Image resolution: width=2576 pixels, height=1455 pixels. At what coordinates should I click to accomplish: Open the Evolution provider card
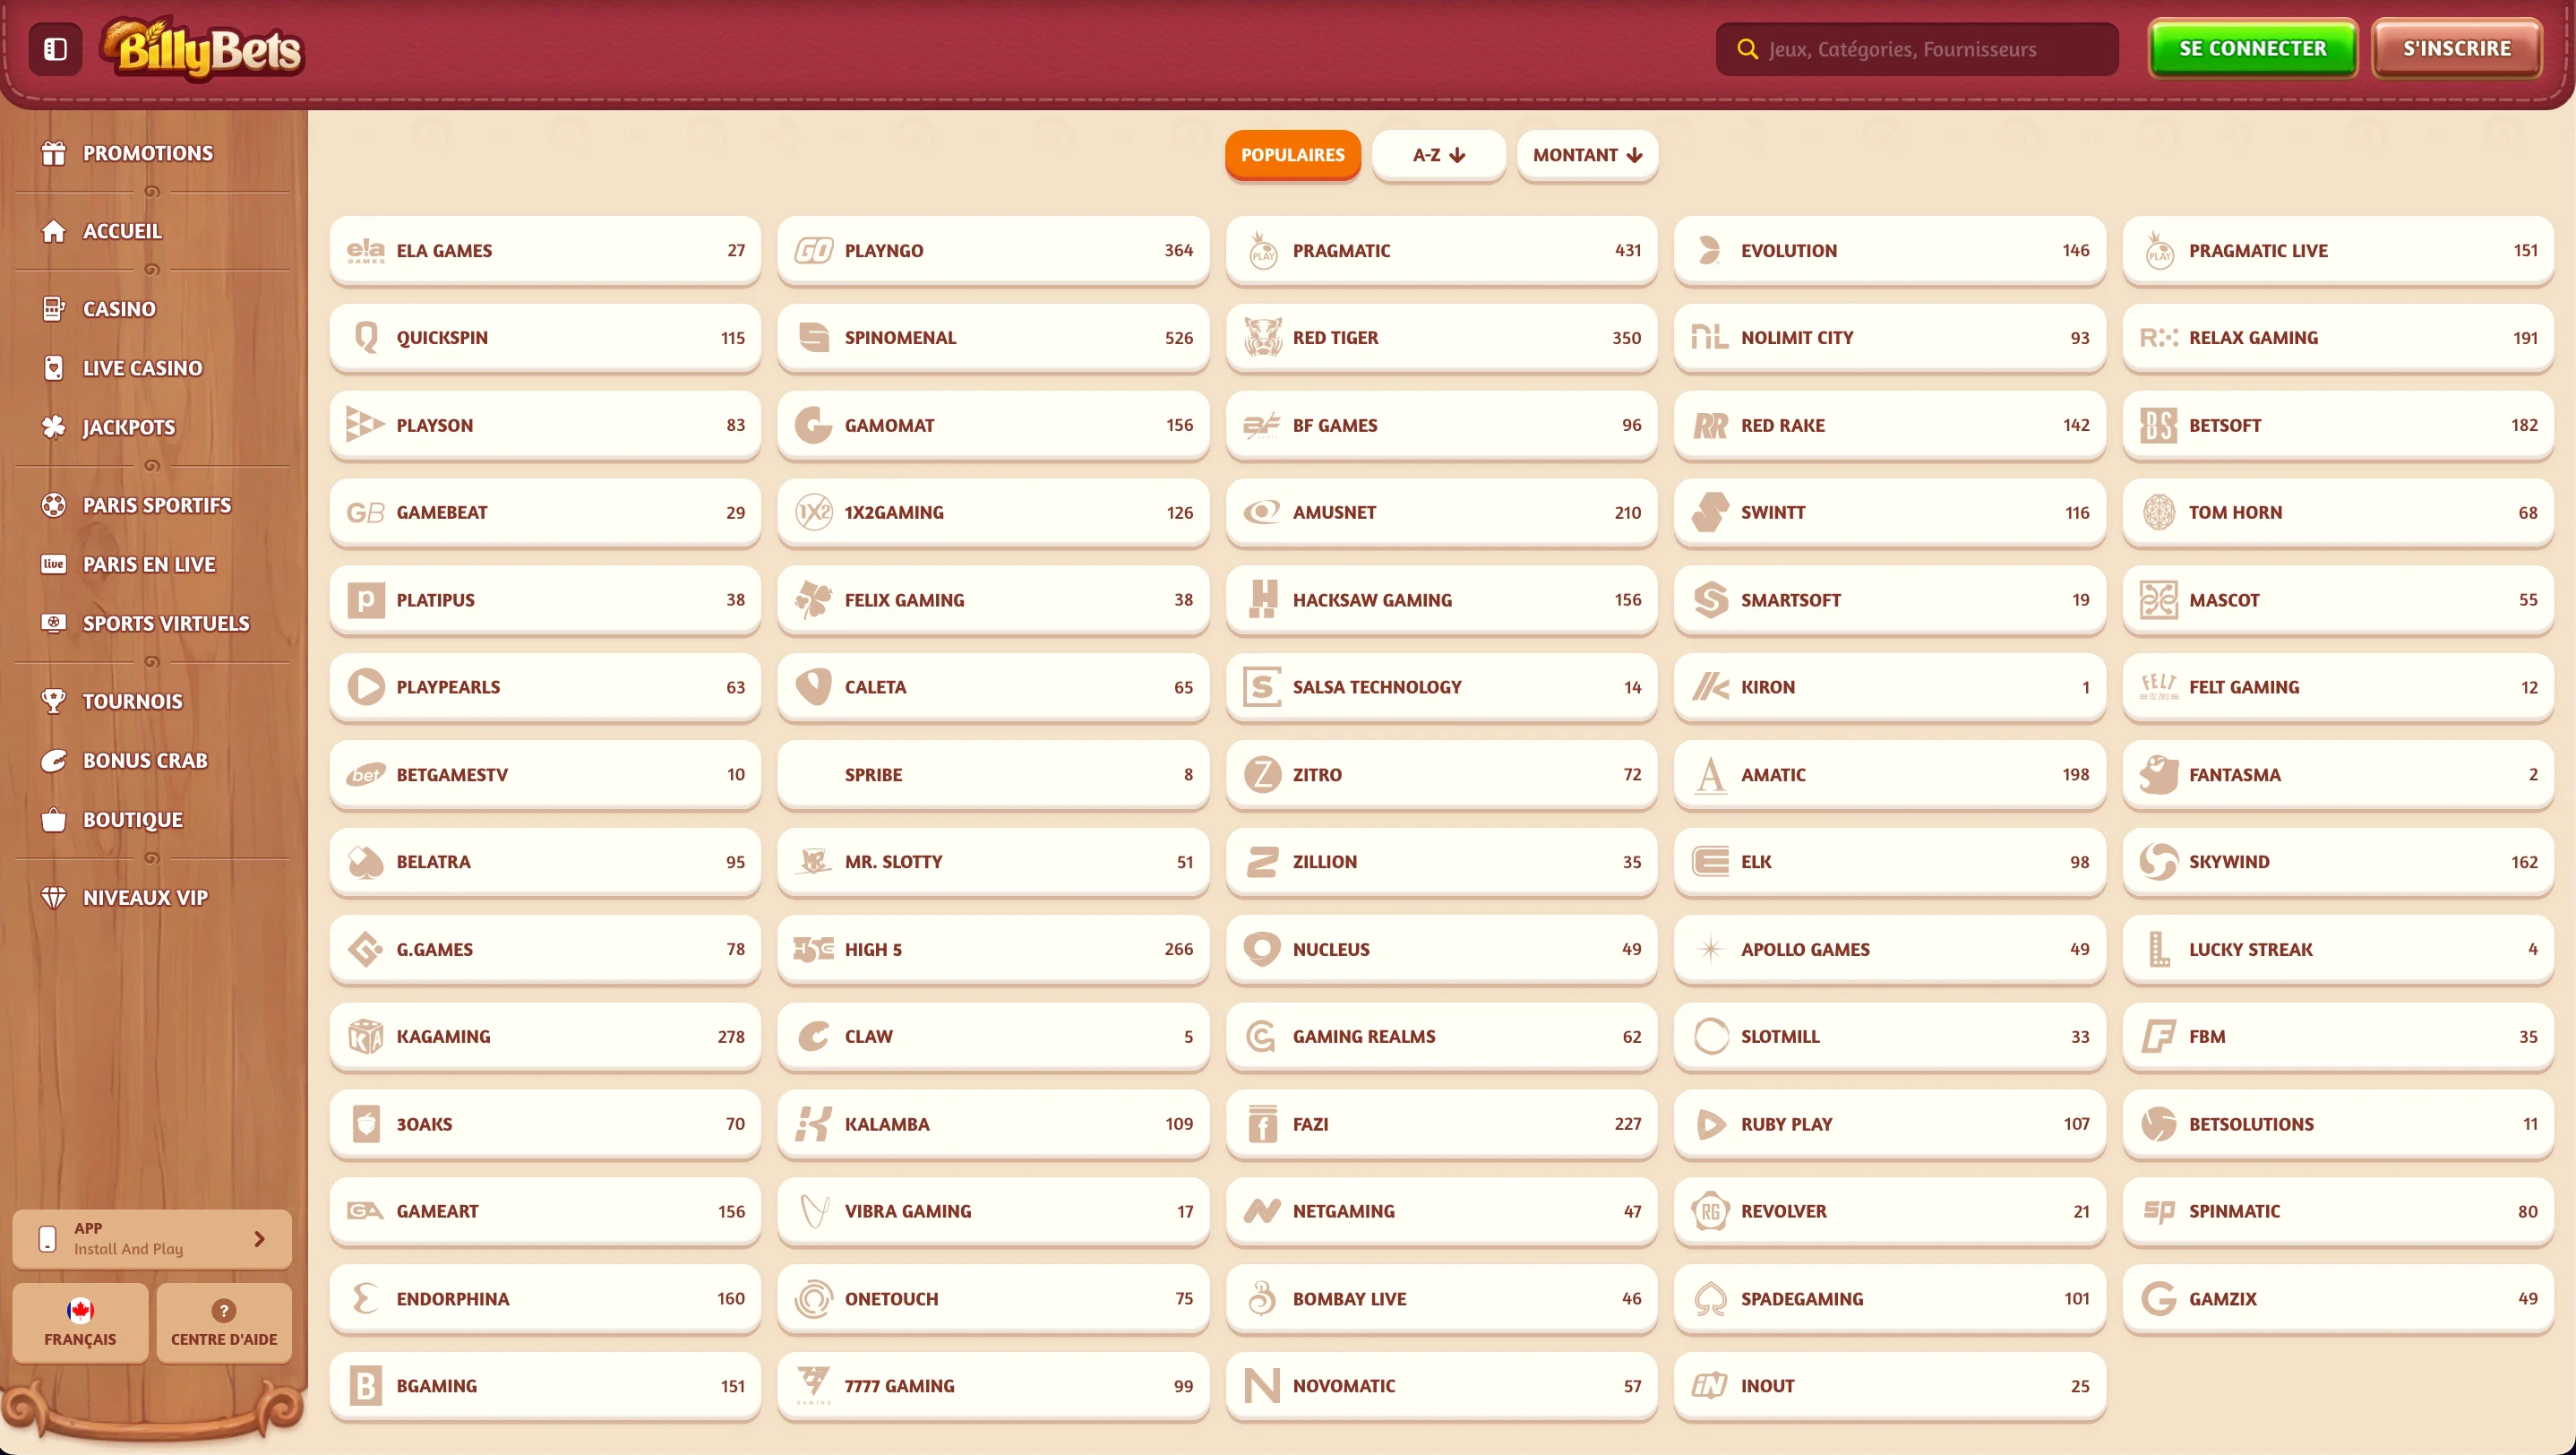pyautogui.click(x=1889, y=250)
